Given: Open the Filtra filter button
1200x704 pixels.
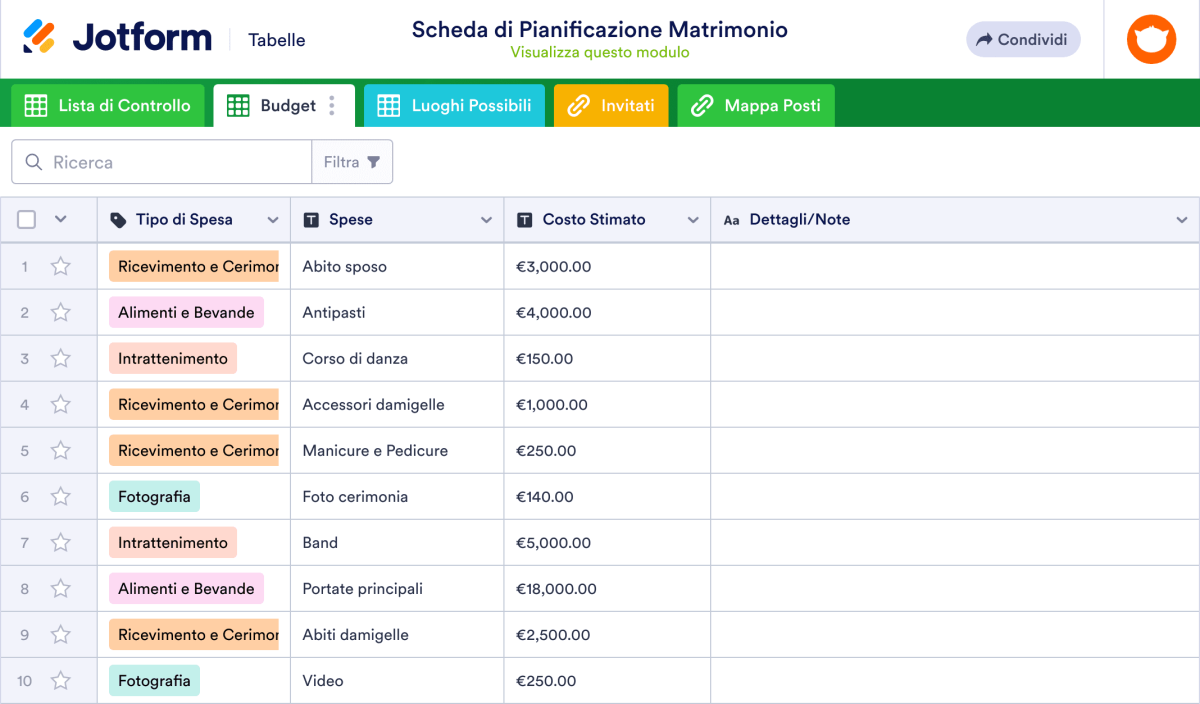Looking at the screenshot, I should 352,162.
